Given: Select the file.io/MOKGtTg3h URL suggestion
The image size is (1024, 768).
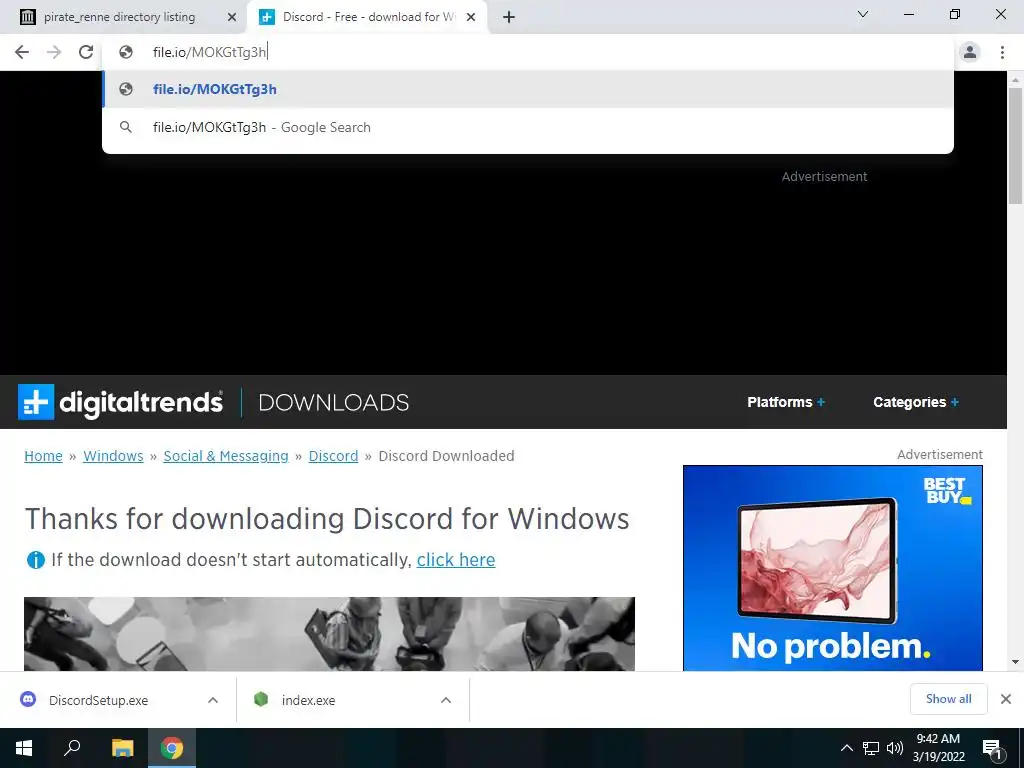Looking at the screenshot, I should tap(528, 89).
